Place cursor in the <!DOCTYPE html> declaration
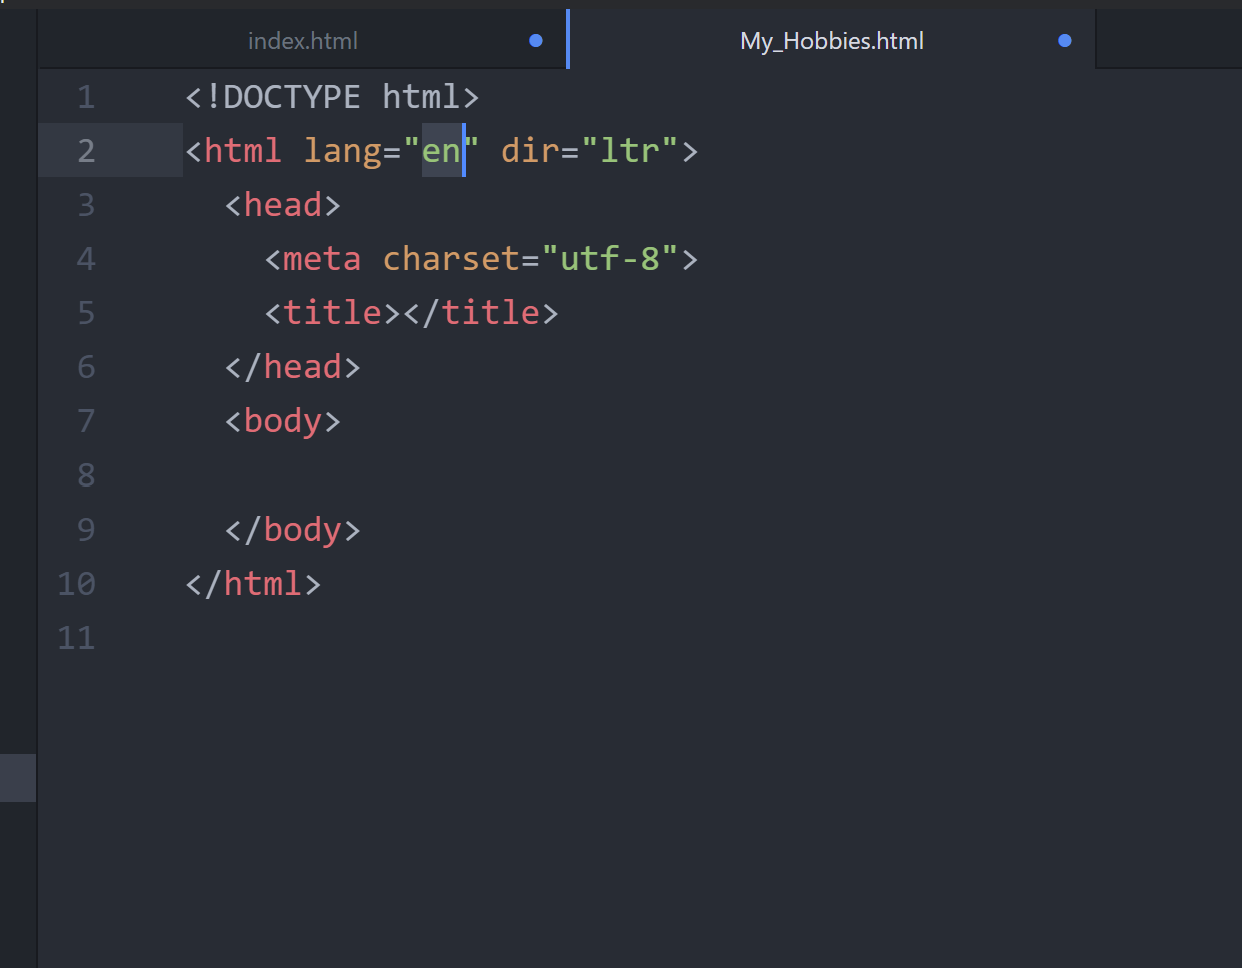 point(332,97)
